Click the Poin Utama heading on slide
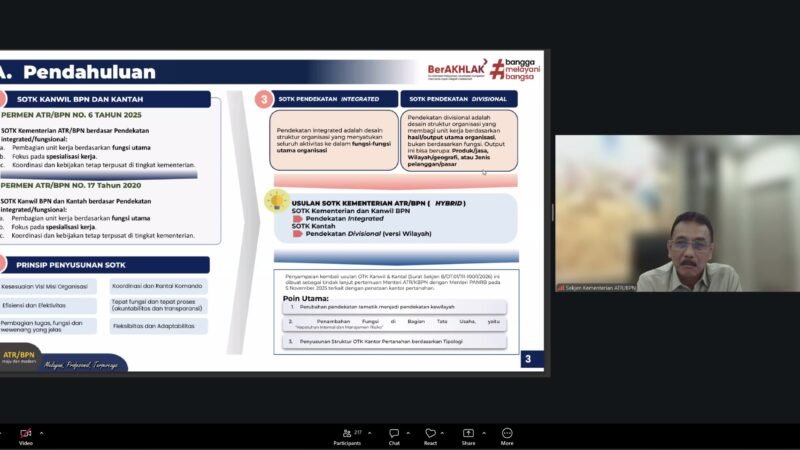The height and width of the screenshot is (450, 800). pos(306,298)
